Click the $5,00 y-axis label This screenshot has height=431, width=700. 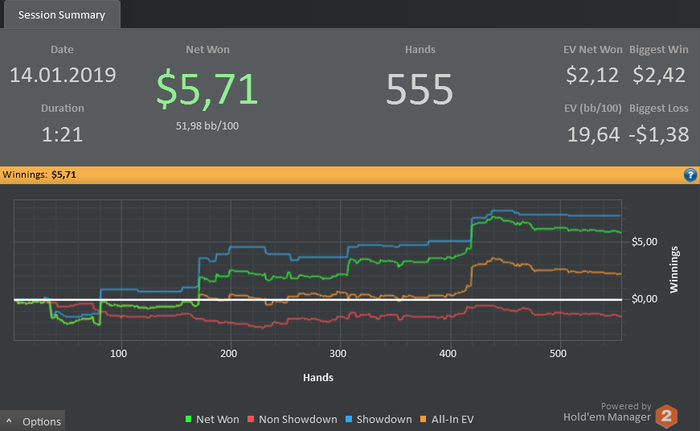click(644, 242)
